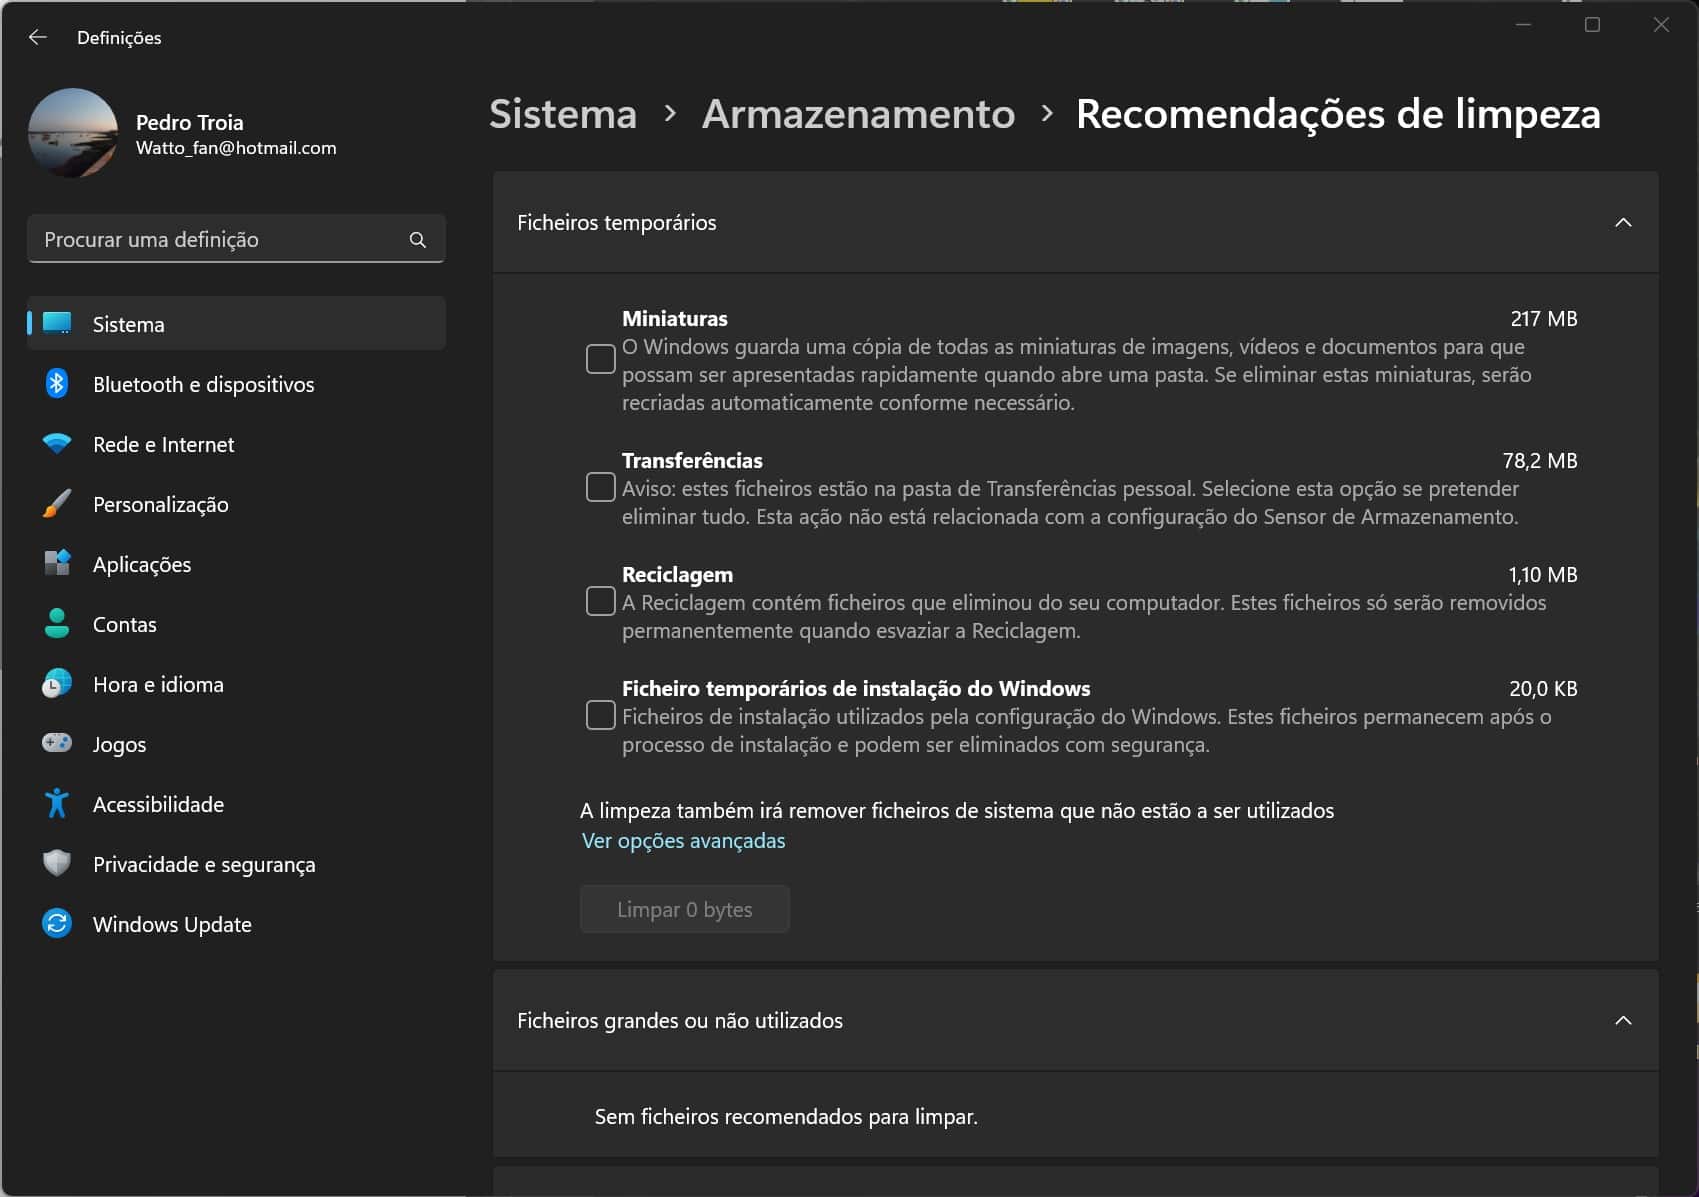
Task: Enable the Reciclagem checkbox
Action: click(x=600, y=601)
